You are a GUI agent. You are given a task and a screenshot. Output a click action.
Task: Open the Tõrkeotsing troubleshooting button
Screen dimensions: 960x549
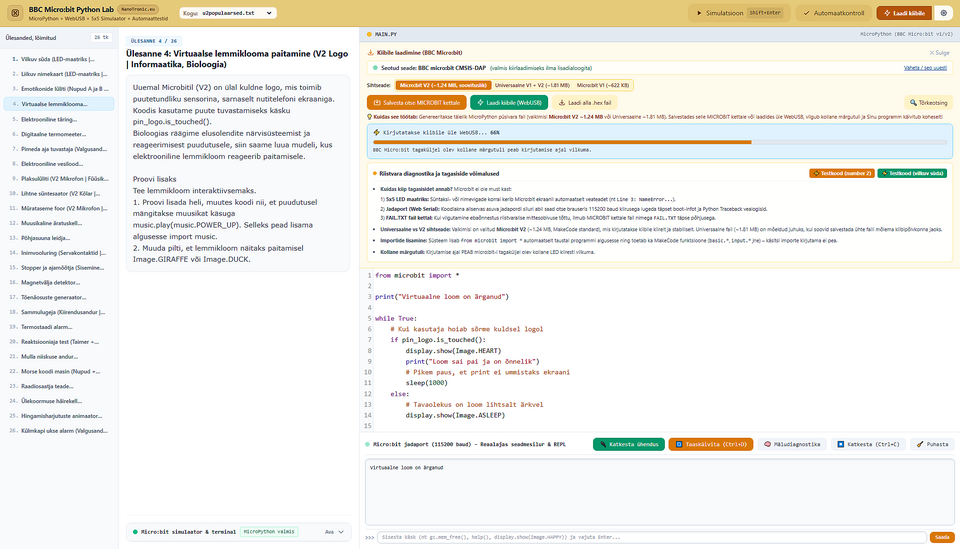pos(928,103)
